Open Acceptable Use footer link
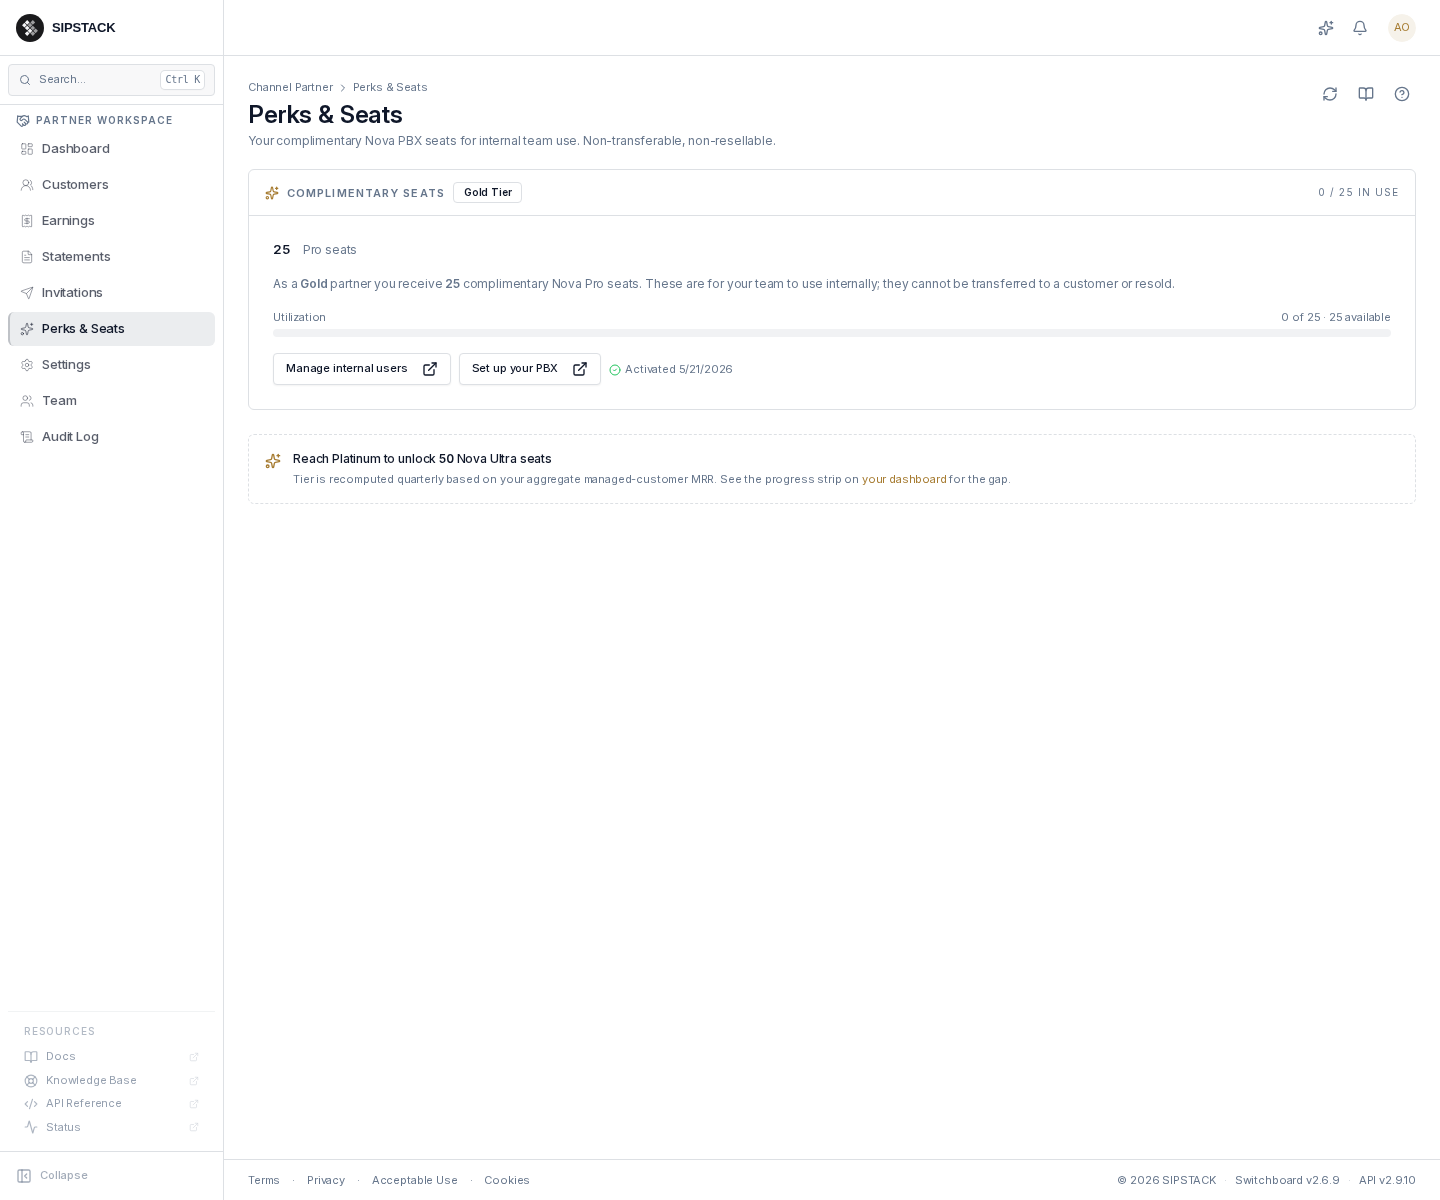This screenshot has width=1440, height=1200. (415, 1181)
